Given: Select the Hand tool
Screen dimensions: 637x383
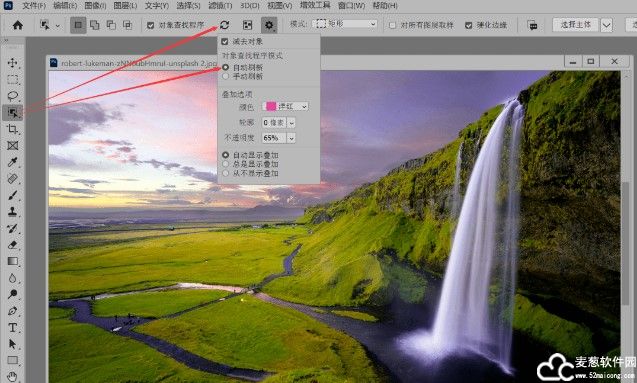Looking at the screenshot, I should [13, 376].
